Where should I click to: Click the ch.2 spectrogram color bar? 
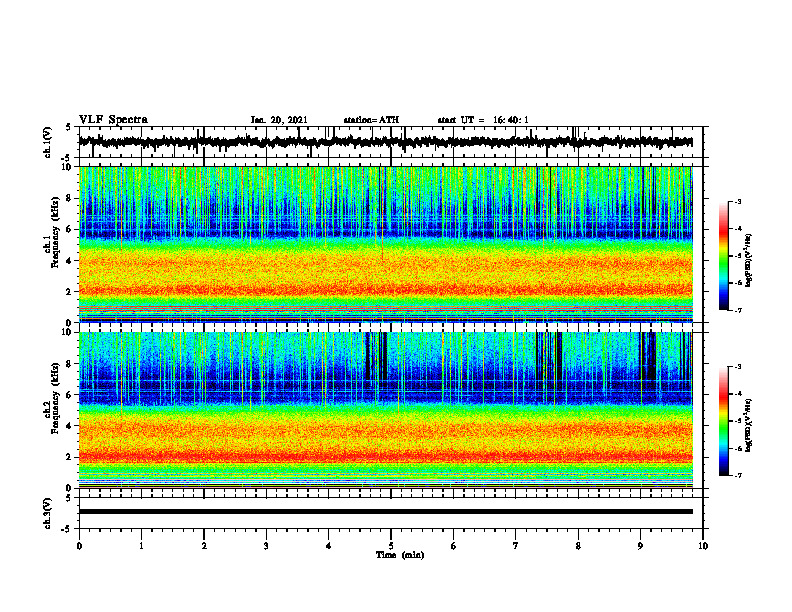coord(723,421)
